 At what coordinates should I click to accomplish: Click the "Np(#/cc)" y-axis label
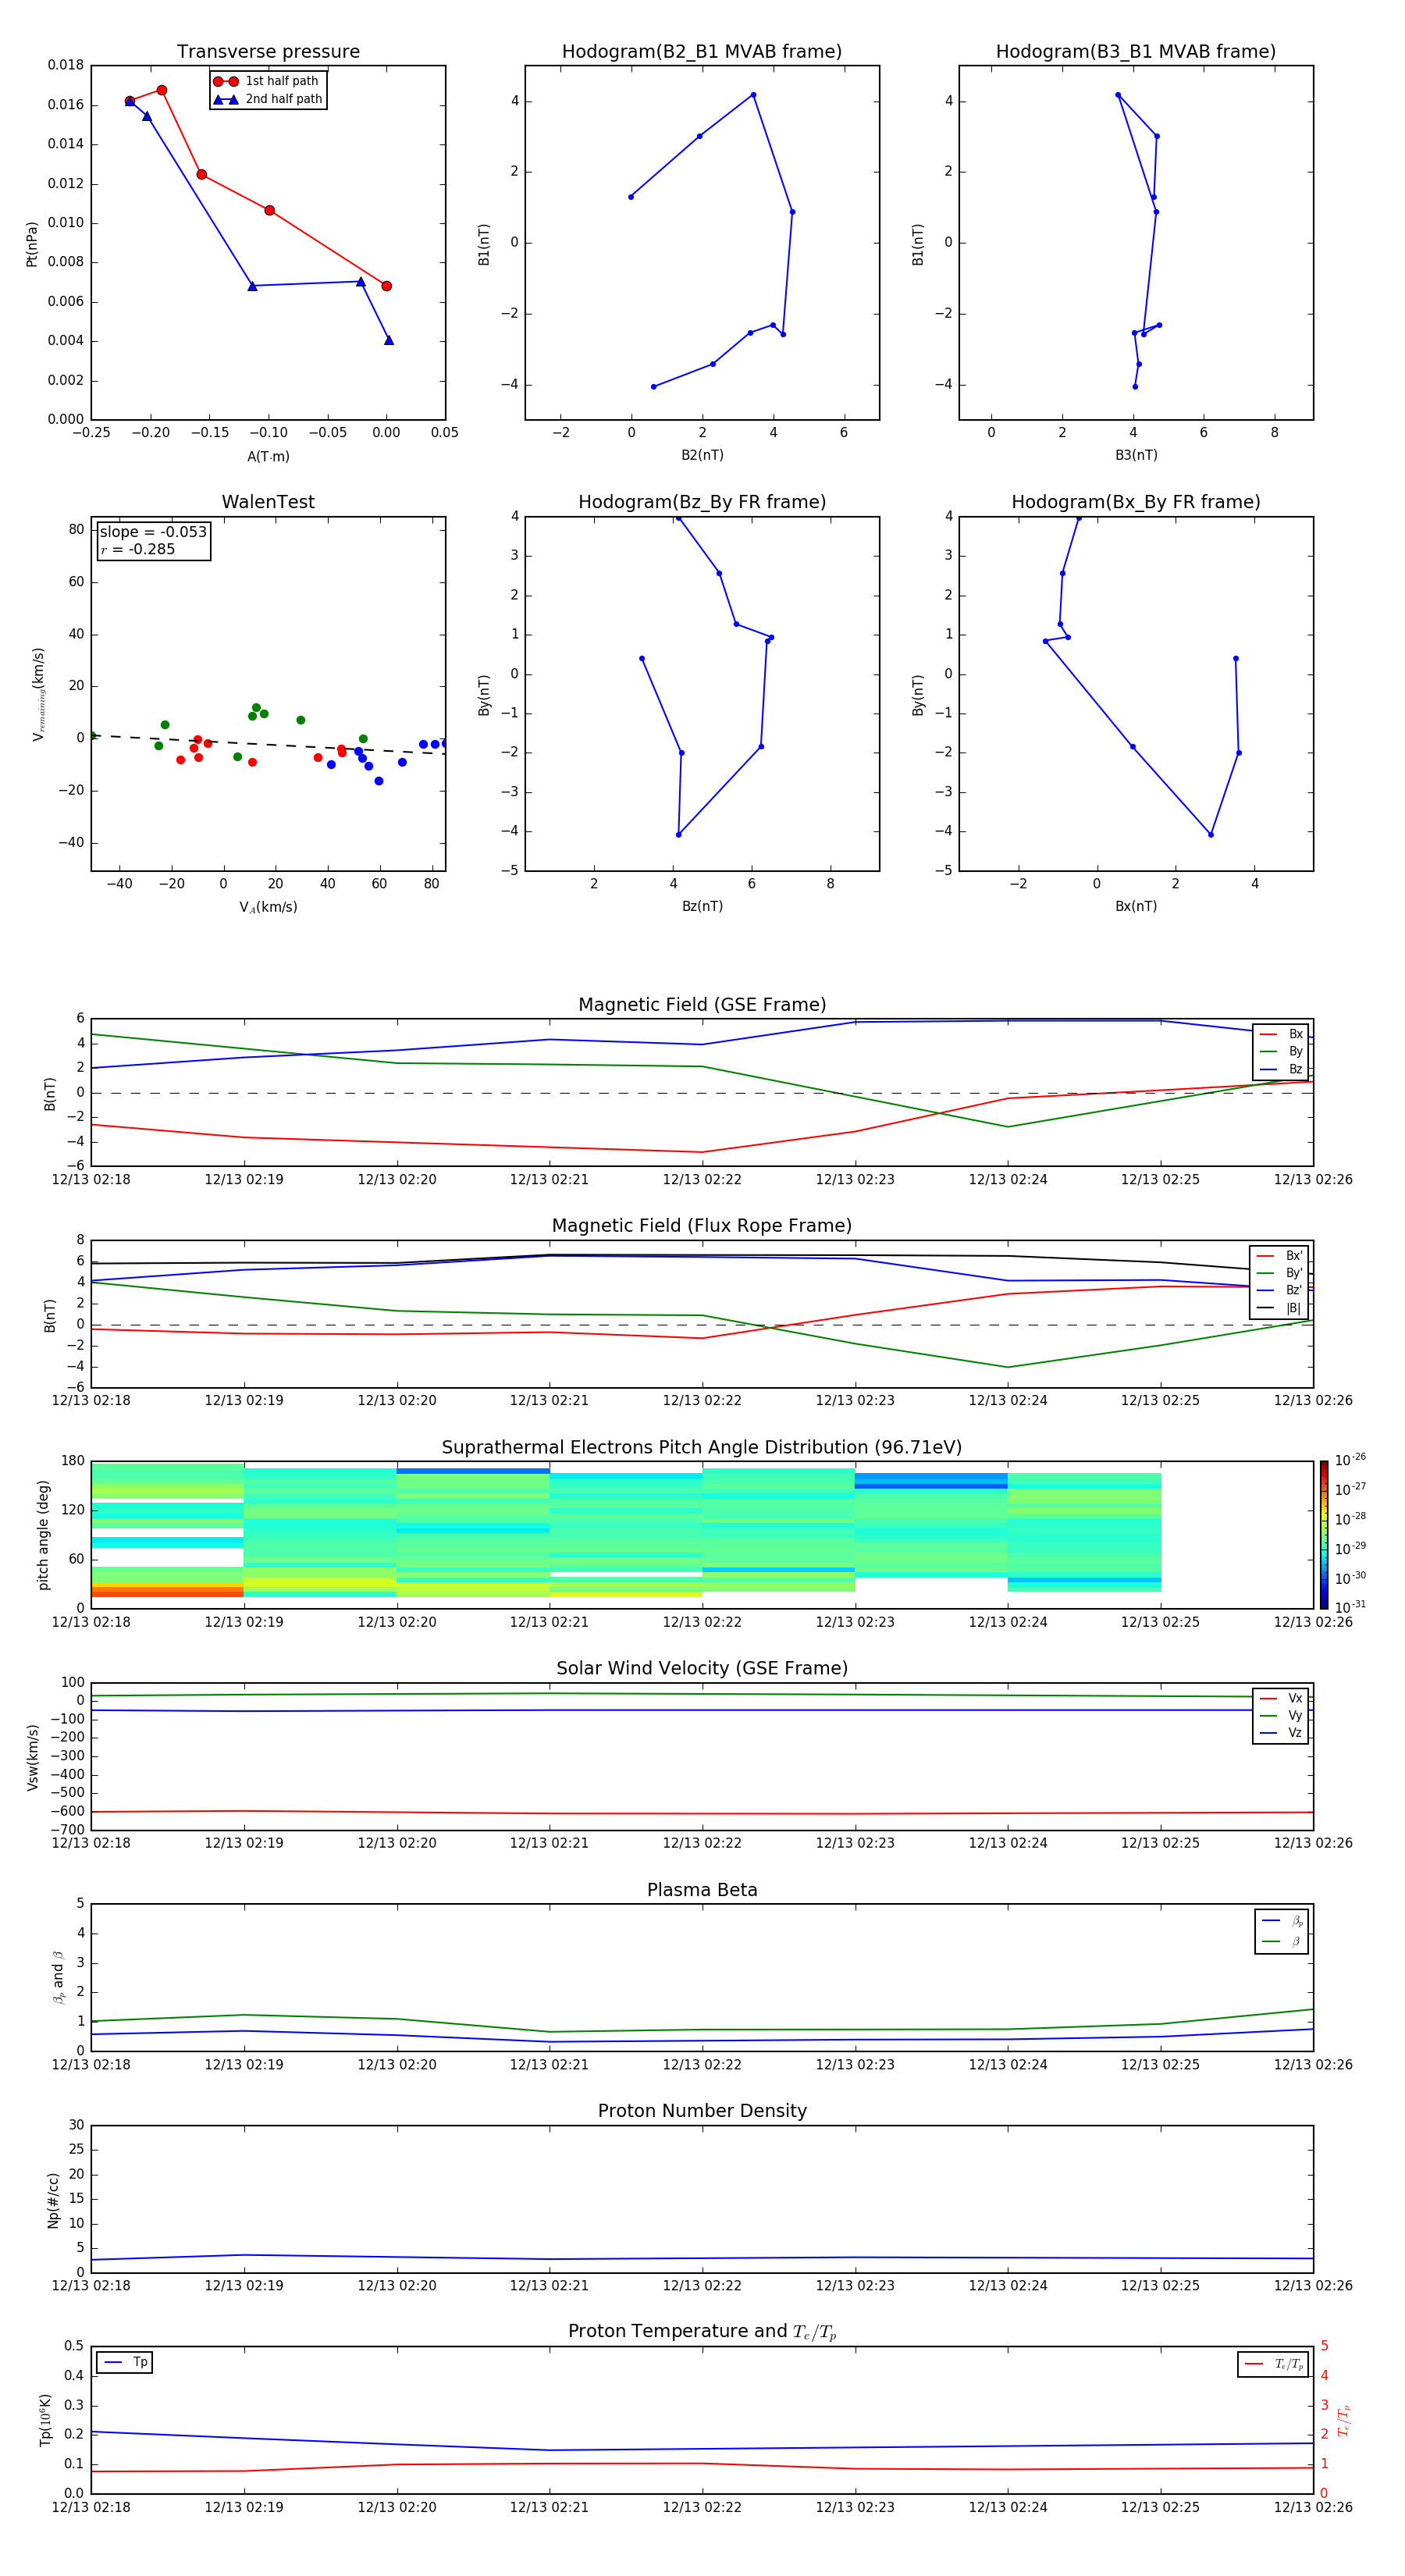coord(53,2200)
